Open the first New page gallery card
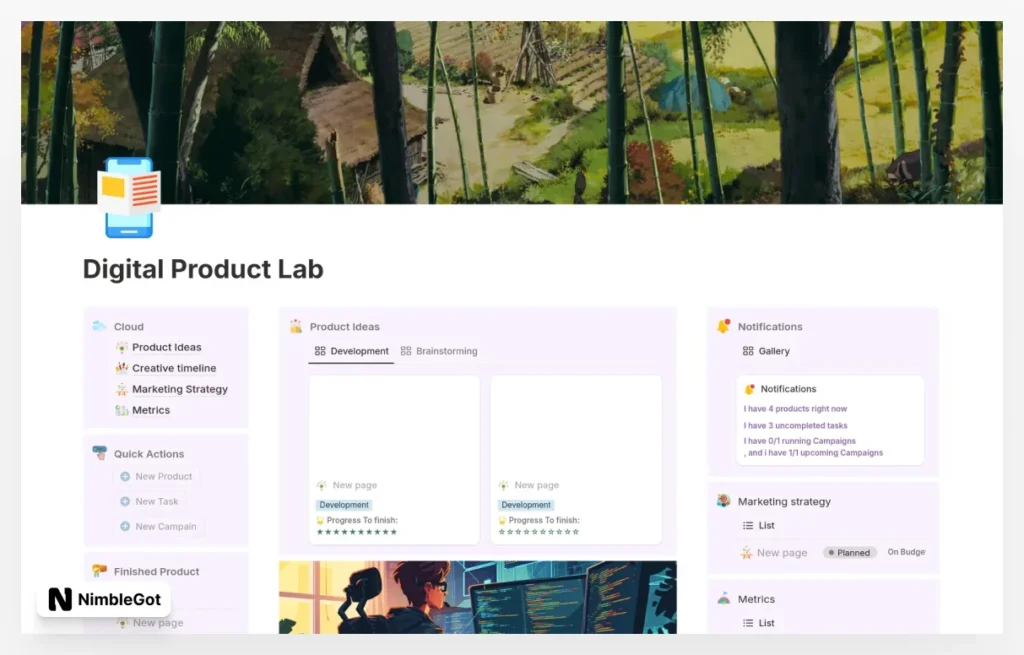 click(x=394, y=459)
